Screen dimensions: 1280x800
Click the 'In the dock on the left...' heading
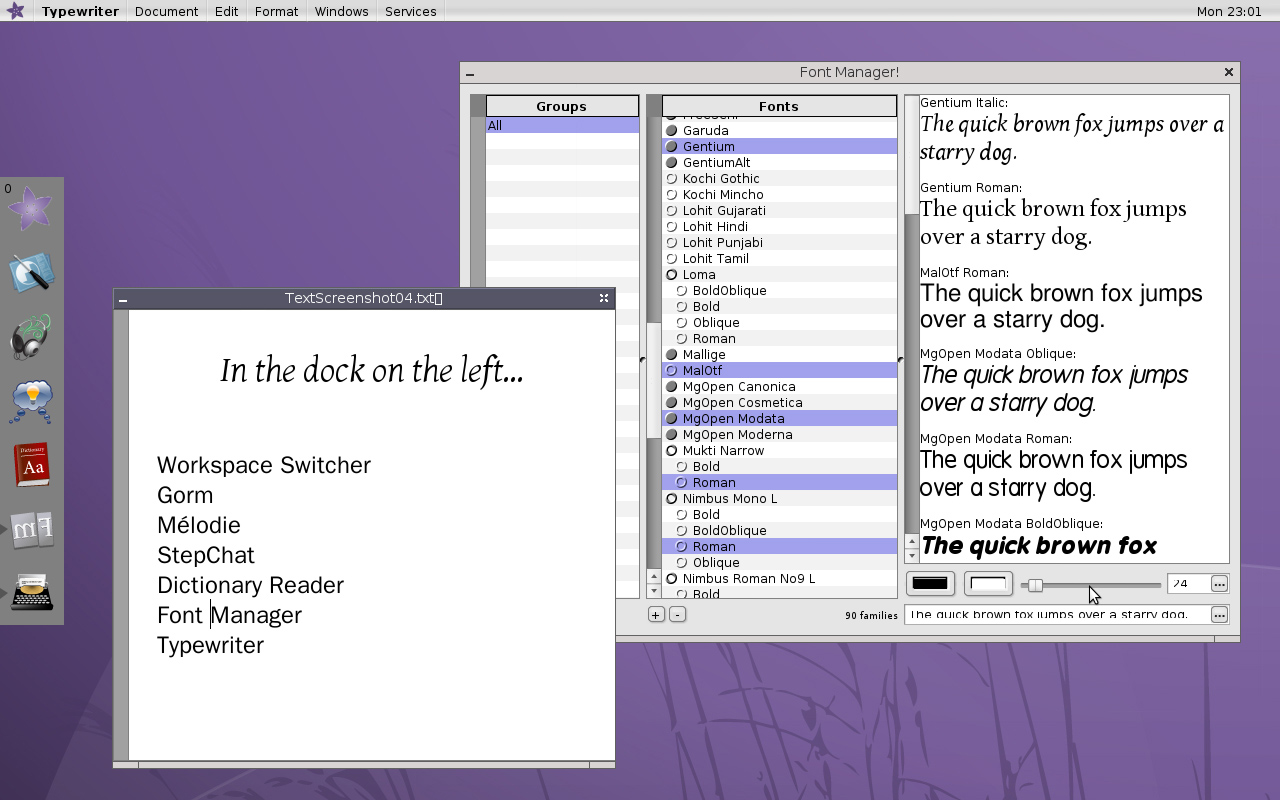pyautogui.click(x=372, y=371)
